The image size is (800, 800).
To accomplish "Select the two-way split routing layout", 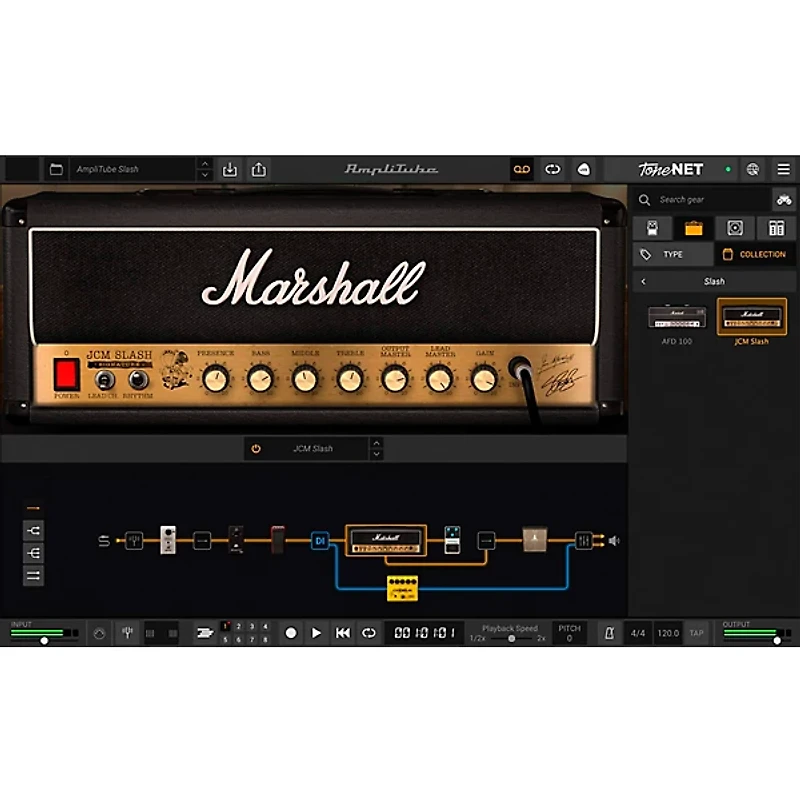I will (x=34, y=531).
